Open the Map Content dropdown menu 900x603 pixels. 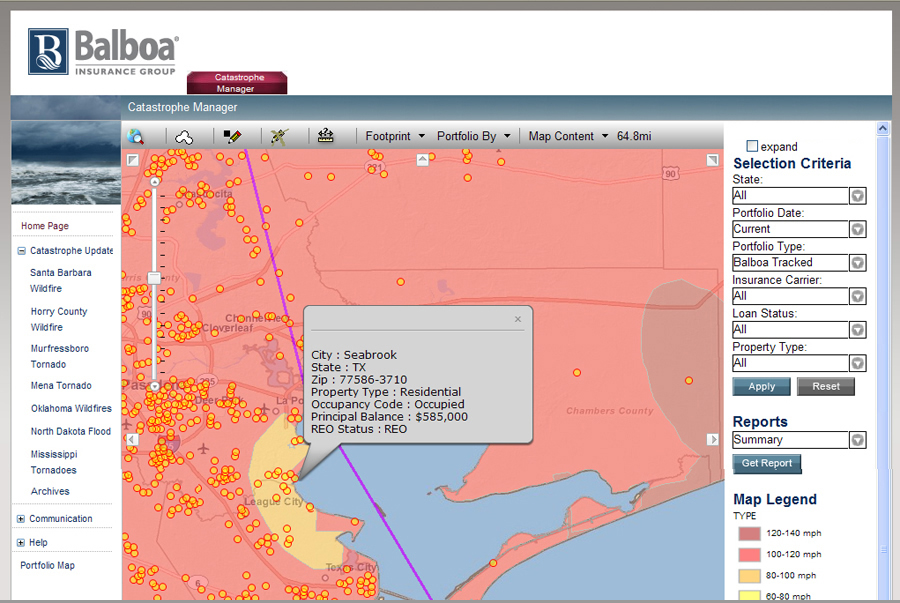pos(568,137)
